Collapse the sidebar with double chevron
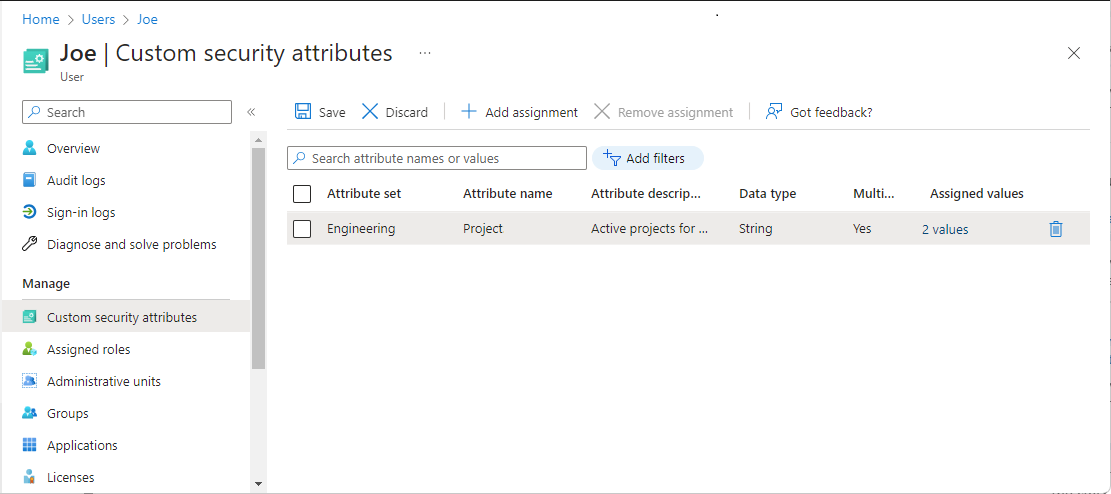Screen dimensions: 1111x494 (x=251, y=112)
